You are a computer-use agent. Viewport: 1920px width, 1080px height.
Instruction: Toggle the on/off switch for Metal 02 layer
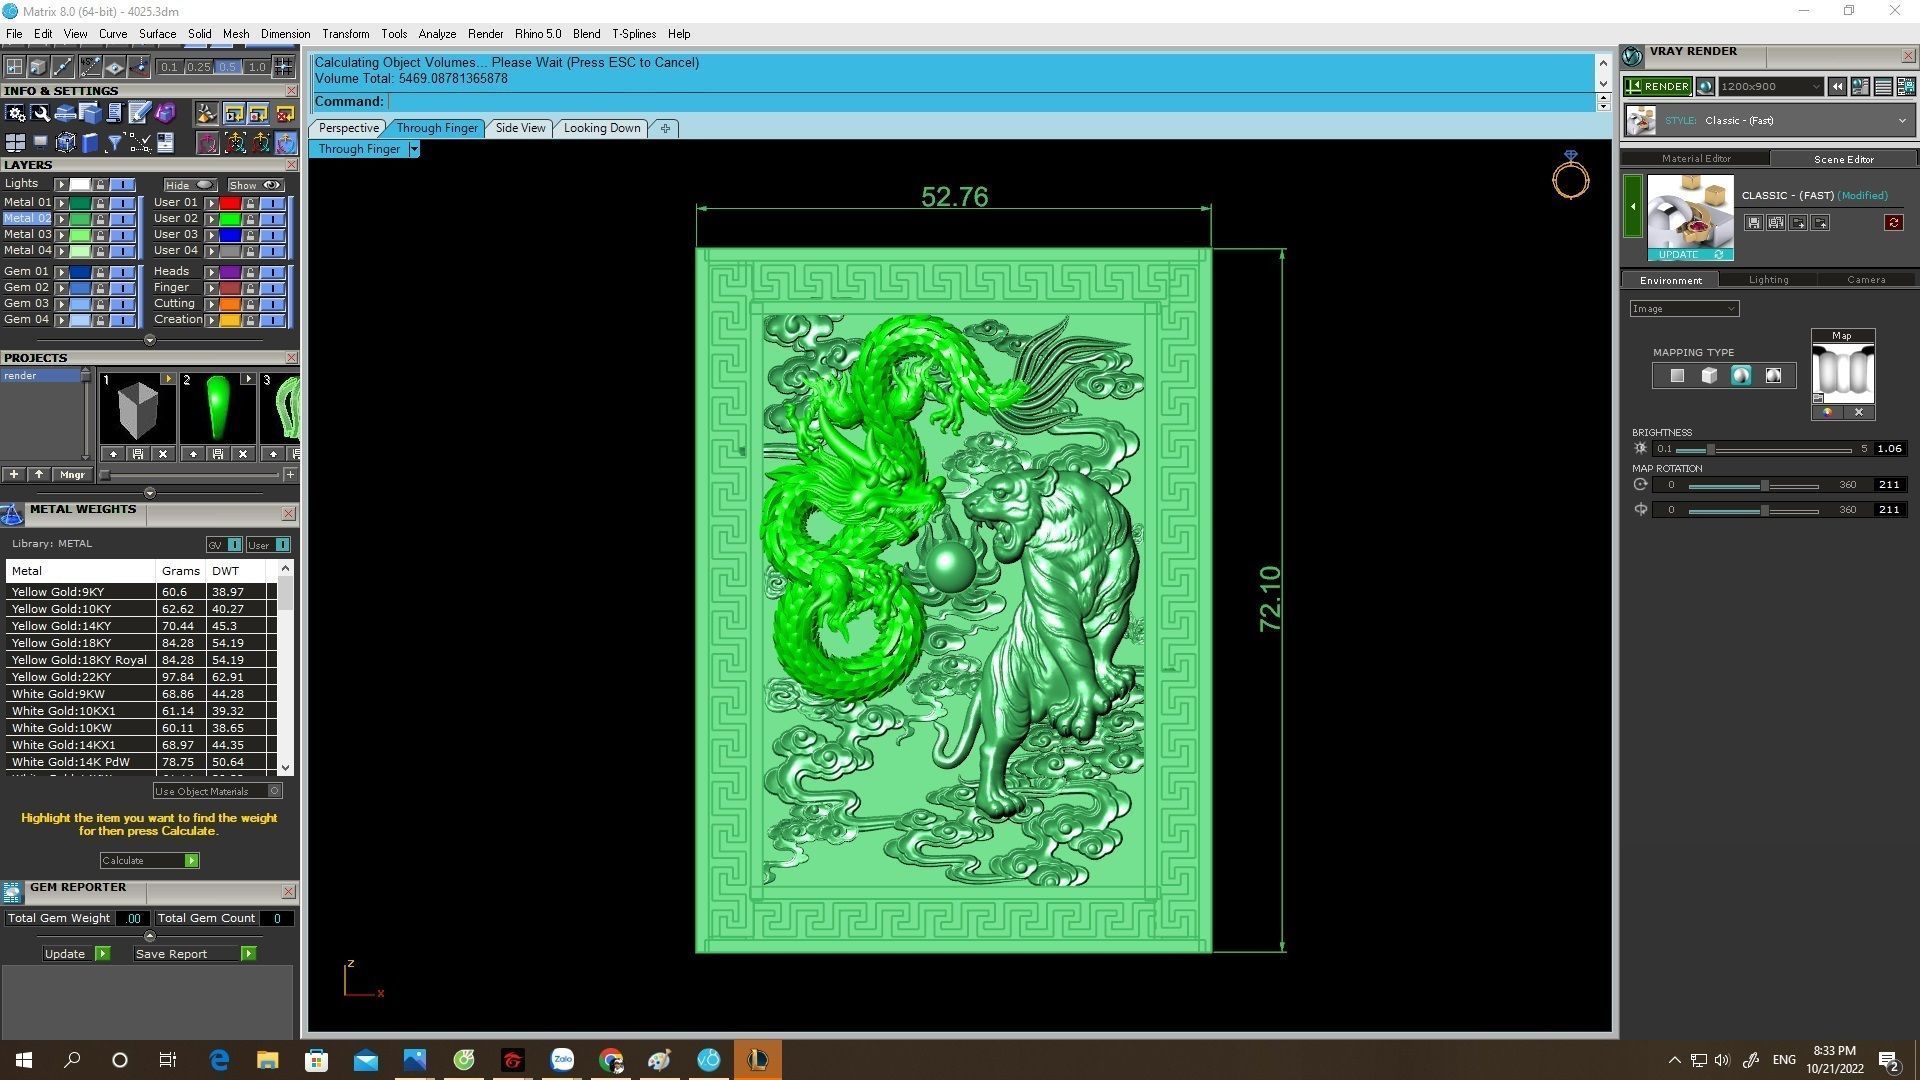(123, 219)
